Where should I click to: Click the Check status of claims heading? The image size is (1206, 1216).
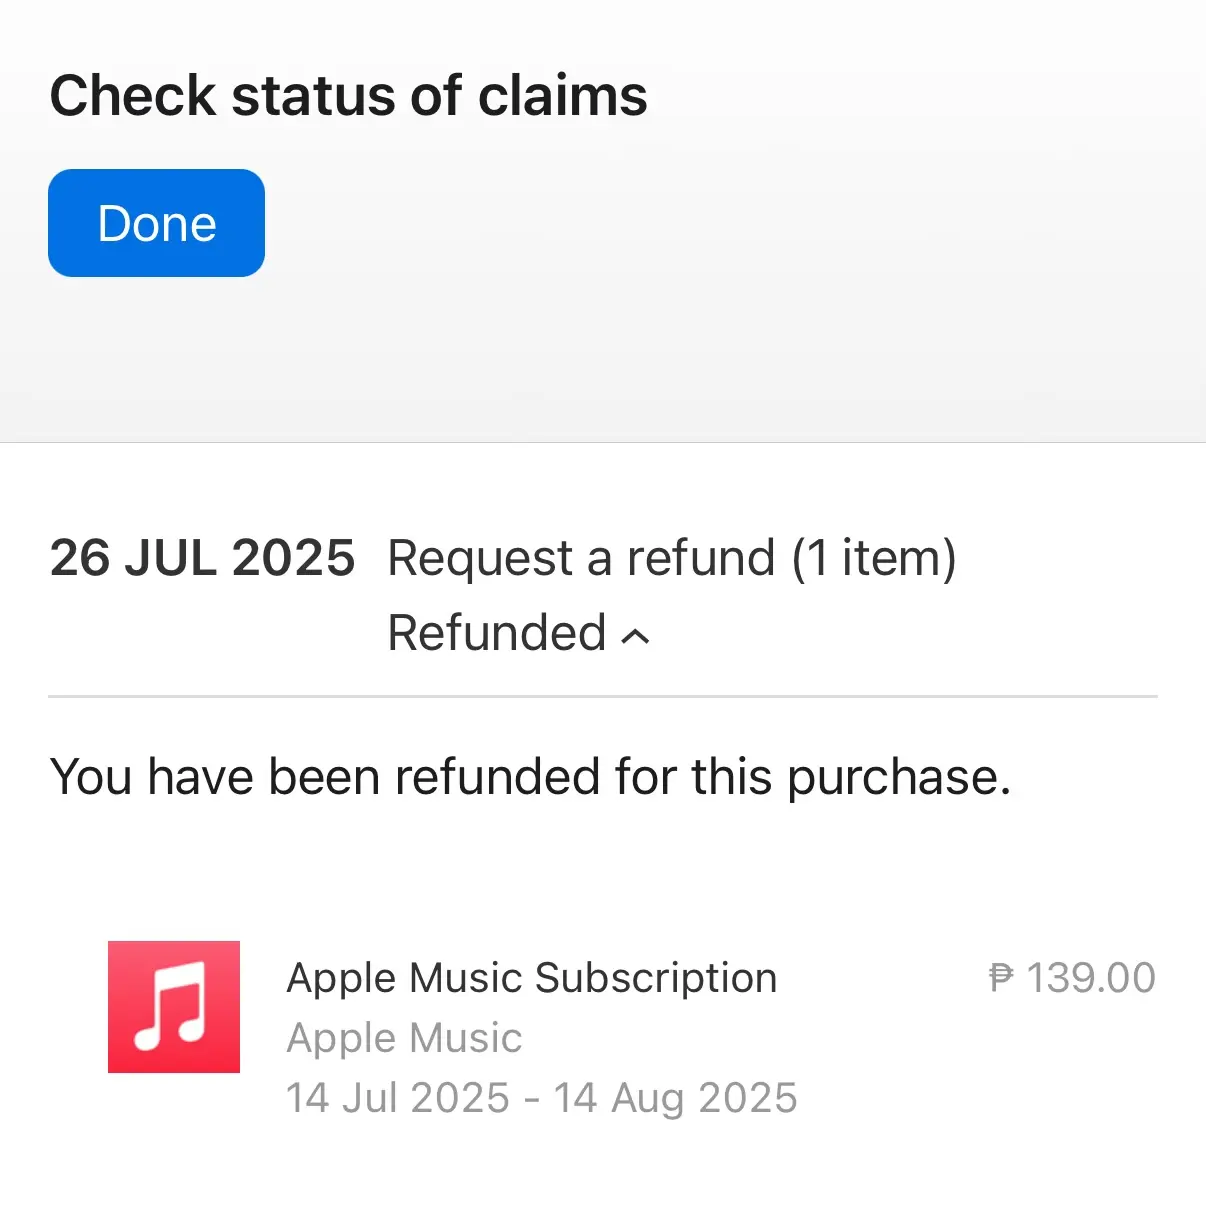click(349, 96)
